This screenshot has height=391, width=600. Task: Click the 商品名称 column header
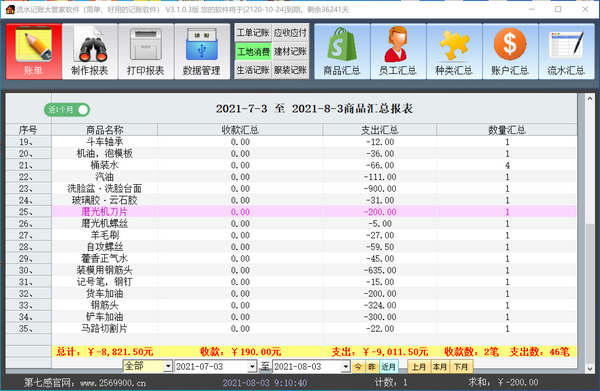[x=104, y=130]
